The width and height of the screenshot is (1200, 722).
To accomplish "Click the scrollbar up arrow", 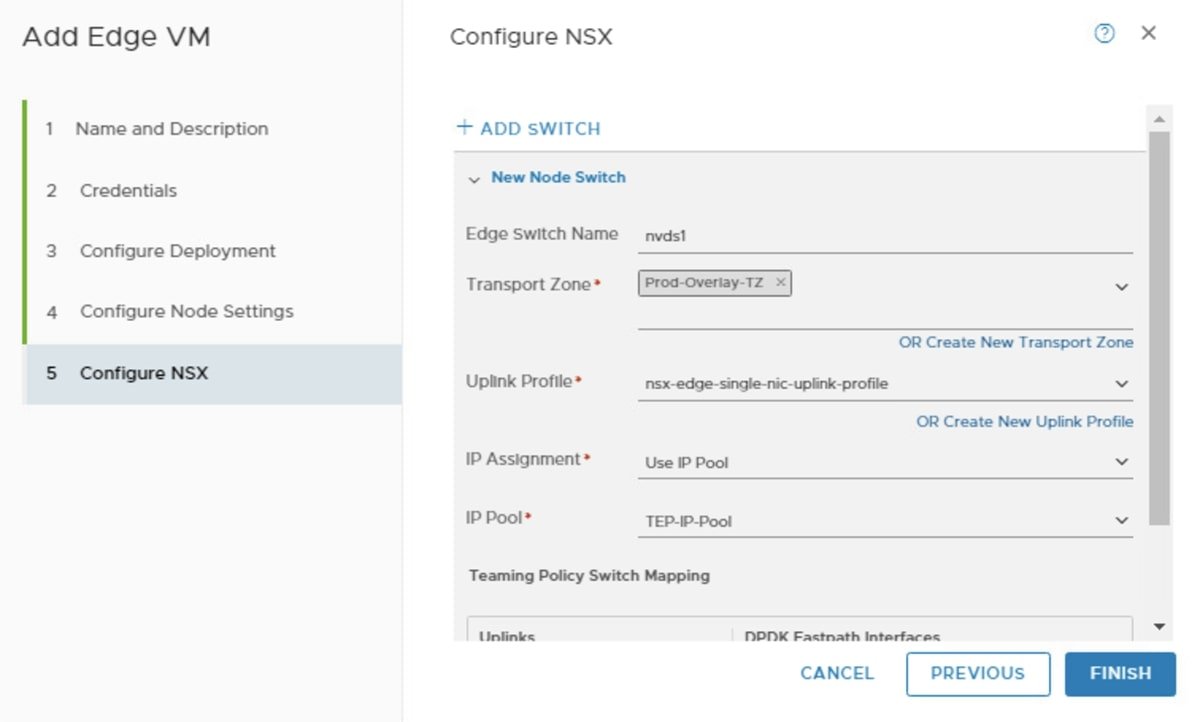I will pyautogui.click(x=1160, y=117).
